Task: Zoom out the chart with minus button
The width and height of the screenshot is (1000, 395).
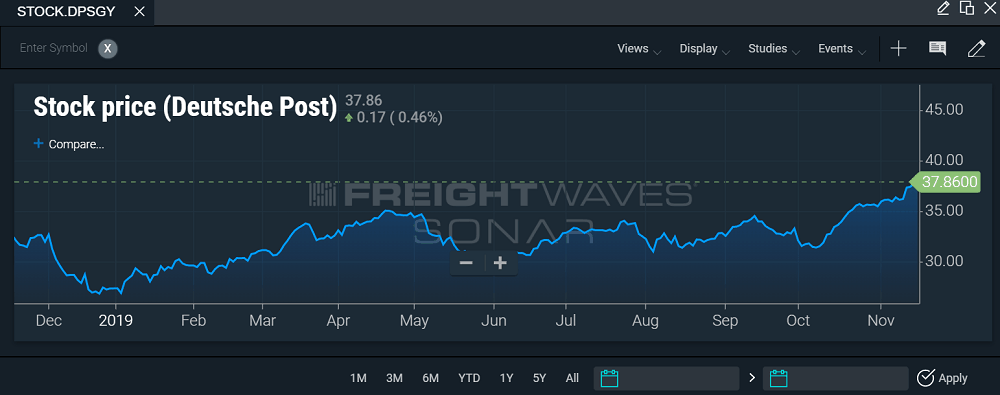Action: click(466, 263)
